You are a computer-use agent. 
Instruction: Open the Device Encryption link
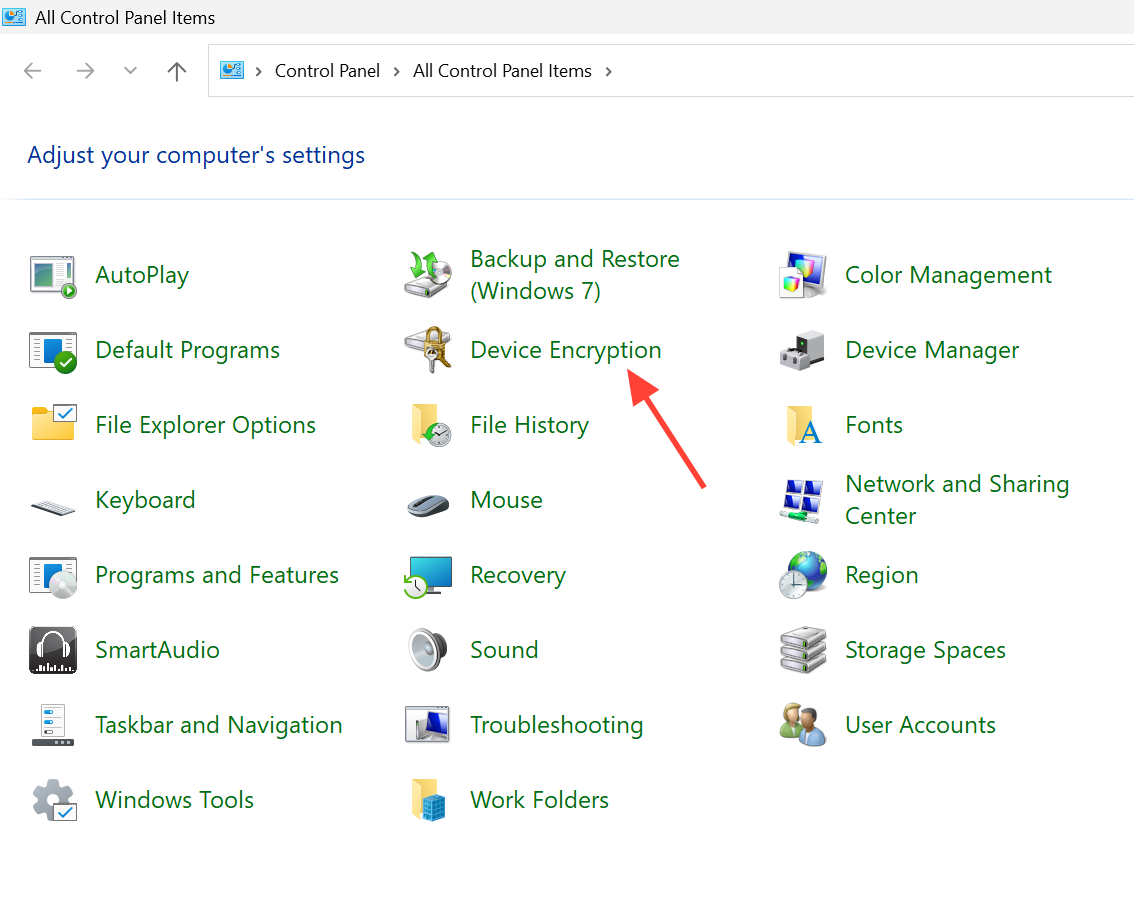[x=566, y=350]
